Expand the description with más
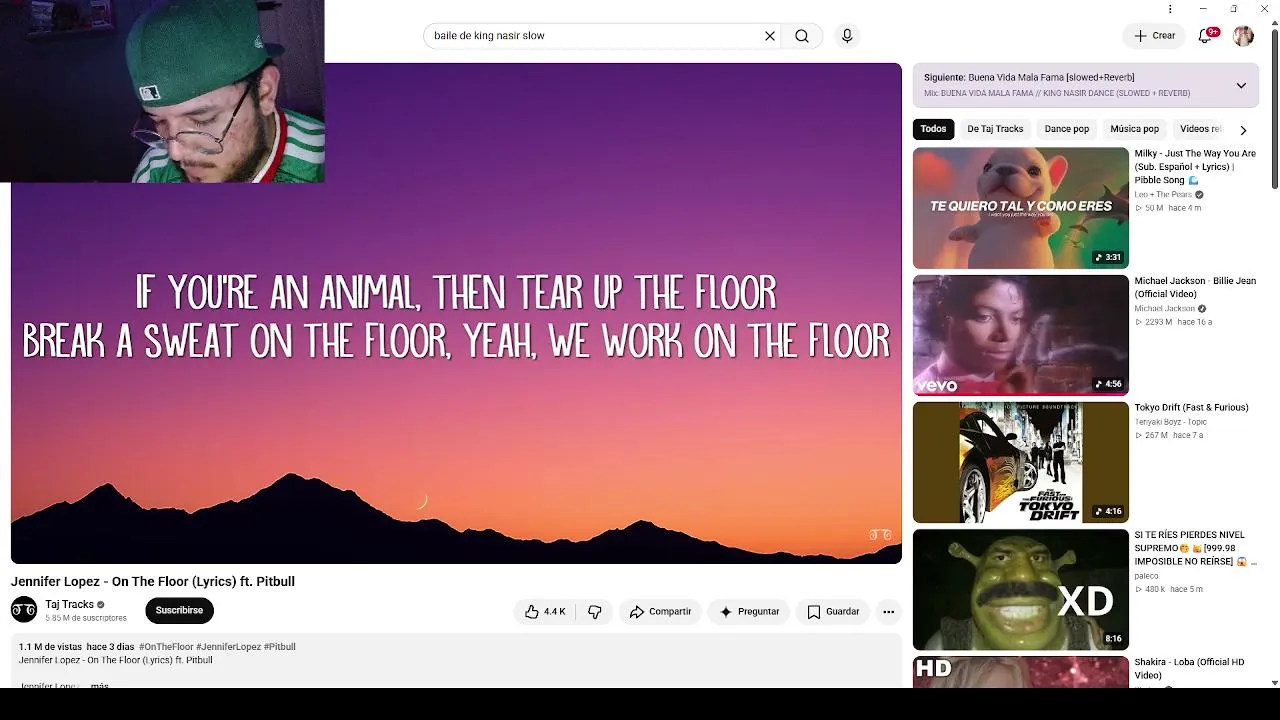 [99, 685]
